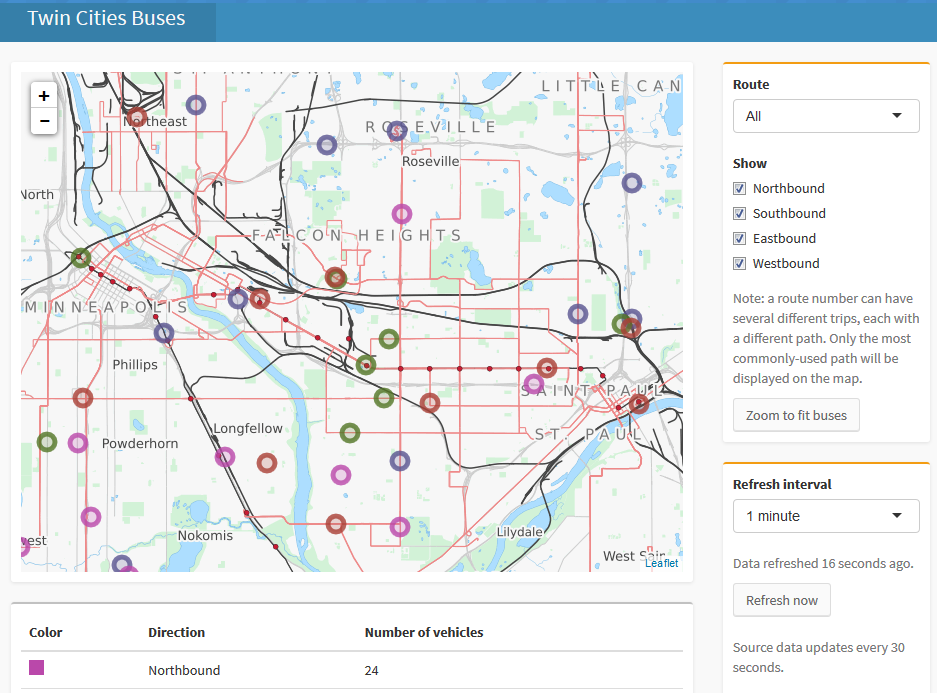Uncheck the Northbound checkbox
Screen dimensions: 937x693
[x=740, y=189]
